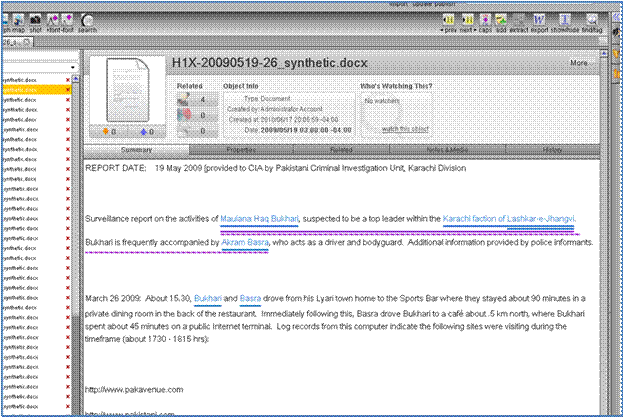
Task: Switch to the Properties tab
Action: point(241,150)
